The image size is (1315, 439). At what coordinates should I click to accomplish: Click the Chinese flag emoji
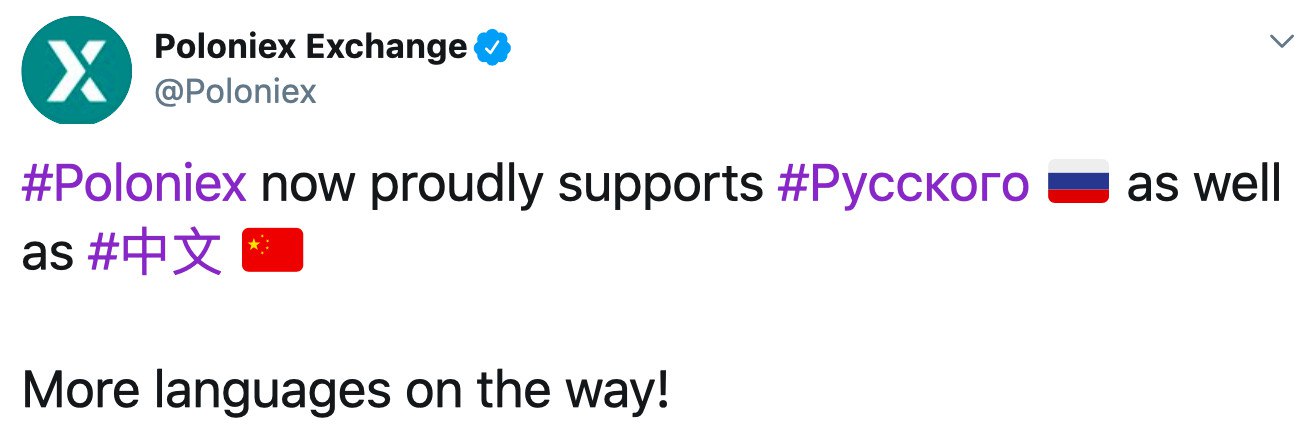[272, 253]
